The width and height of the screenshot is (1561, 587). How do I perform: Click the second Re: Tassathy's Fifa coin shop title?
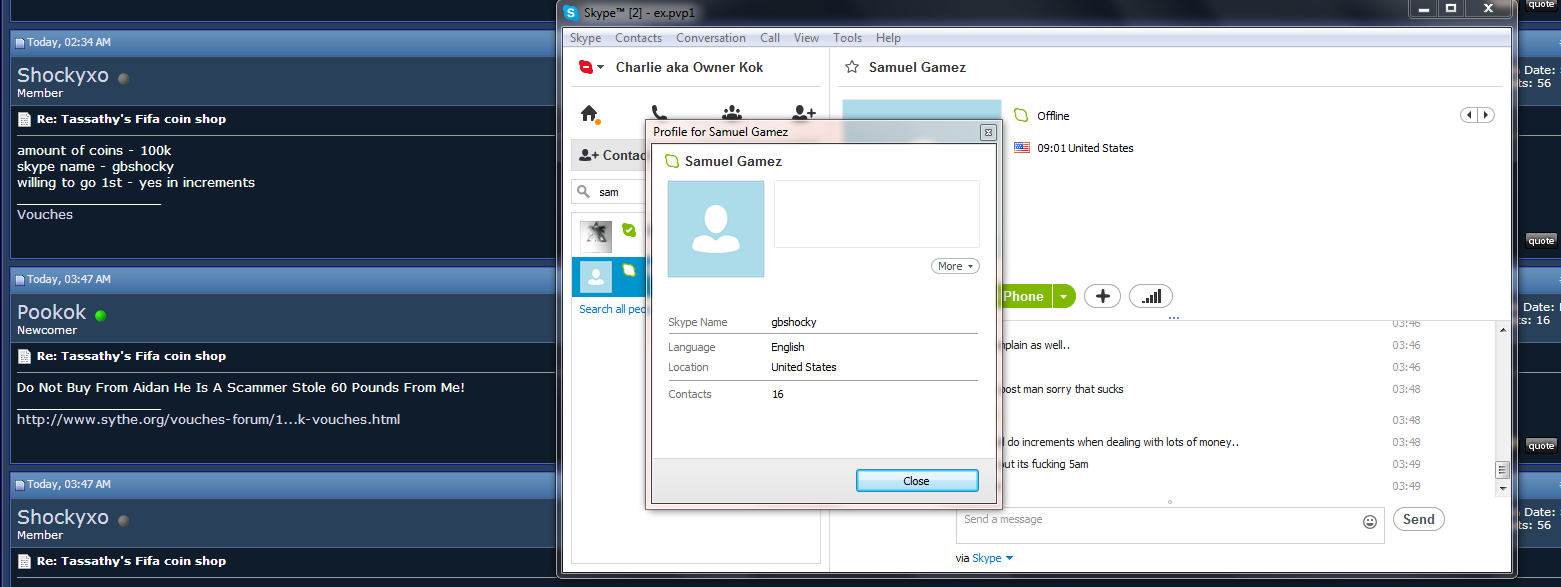click(x=131, y=356)
